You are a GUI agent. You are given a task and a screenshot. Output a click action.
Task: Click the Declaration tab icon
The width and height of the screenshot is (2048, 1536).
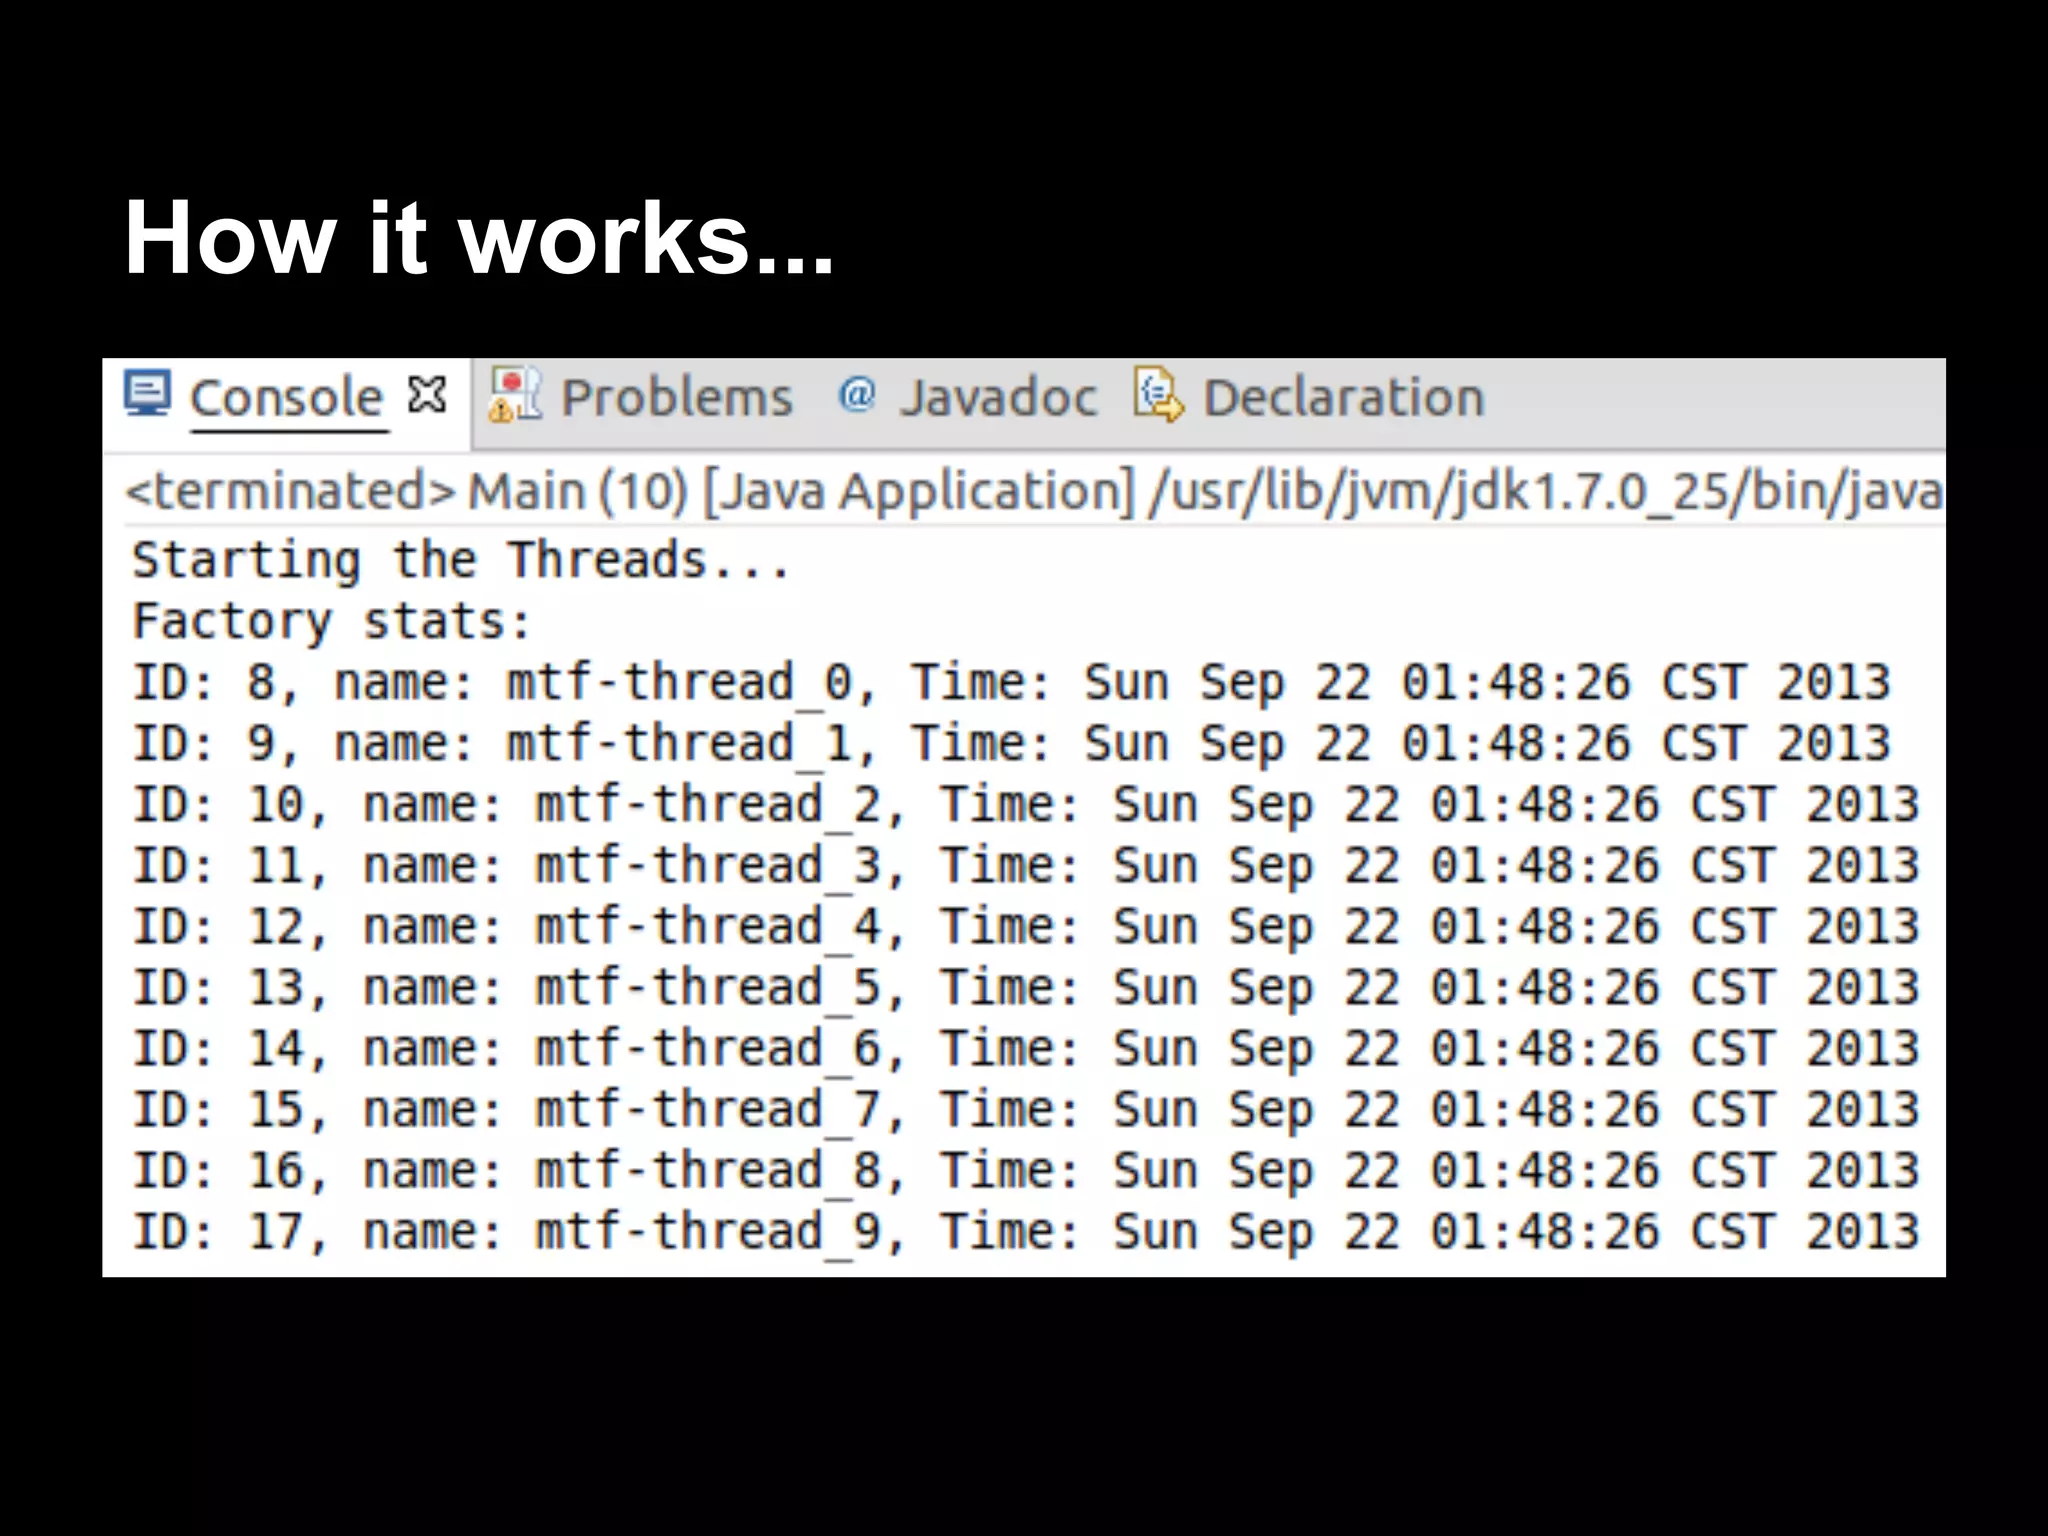(x=1158, y=396)
